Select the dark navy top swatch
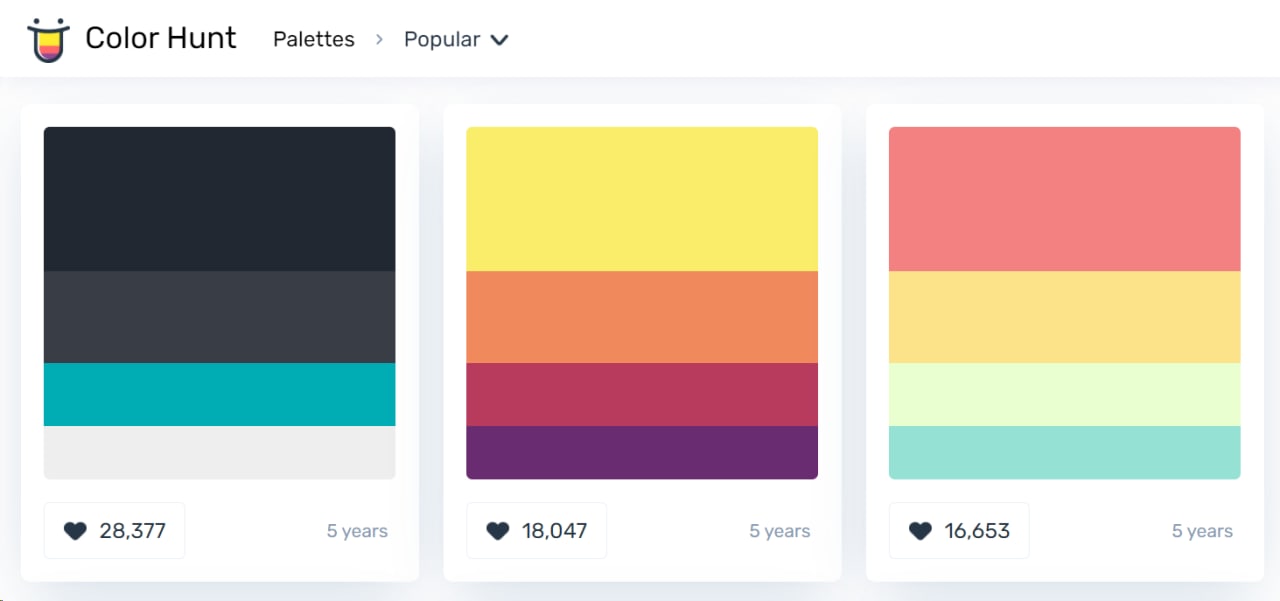 pyautogui.click(x=219, y=198)
